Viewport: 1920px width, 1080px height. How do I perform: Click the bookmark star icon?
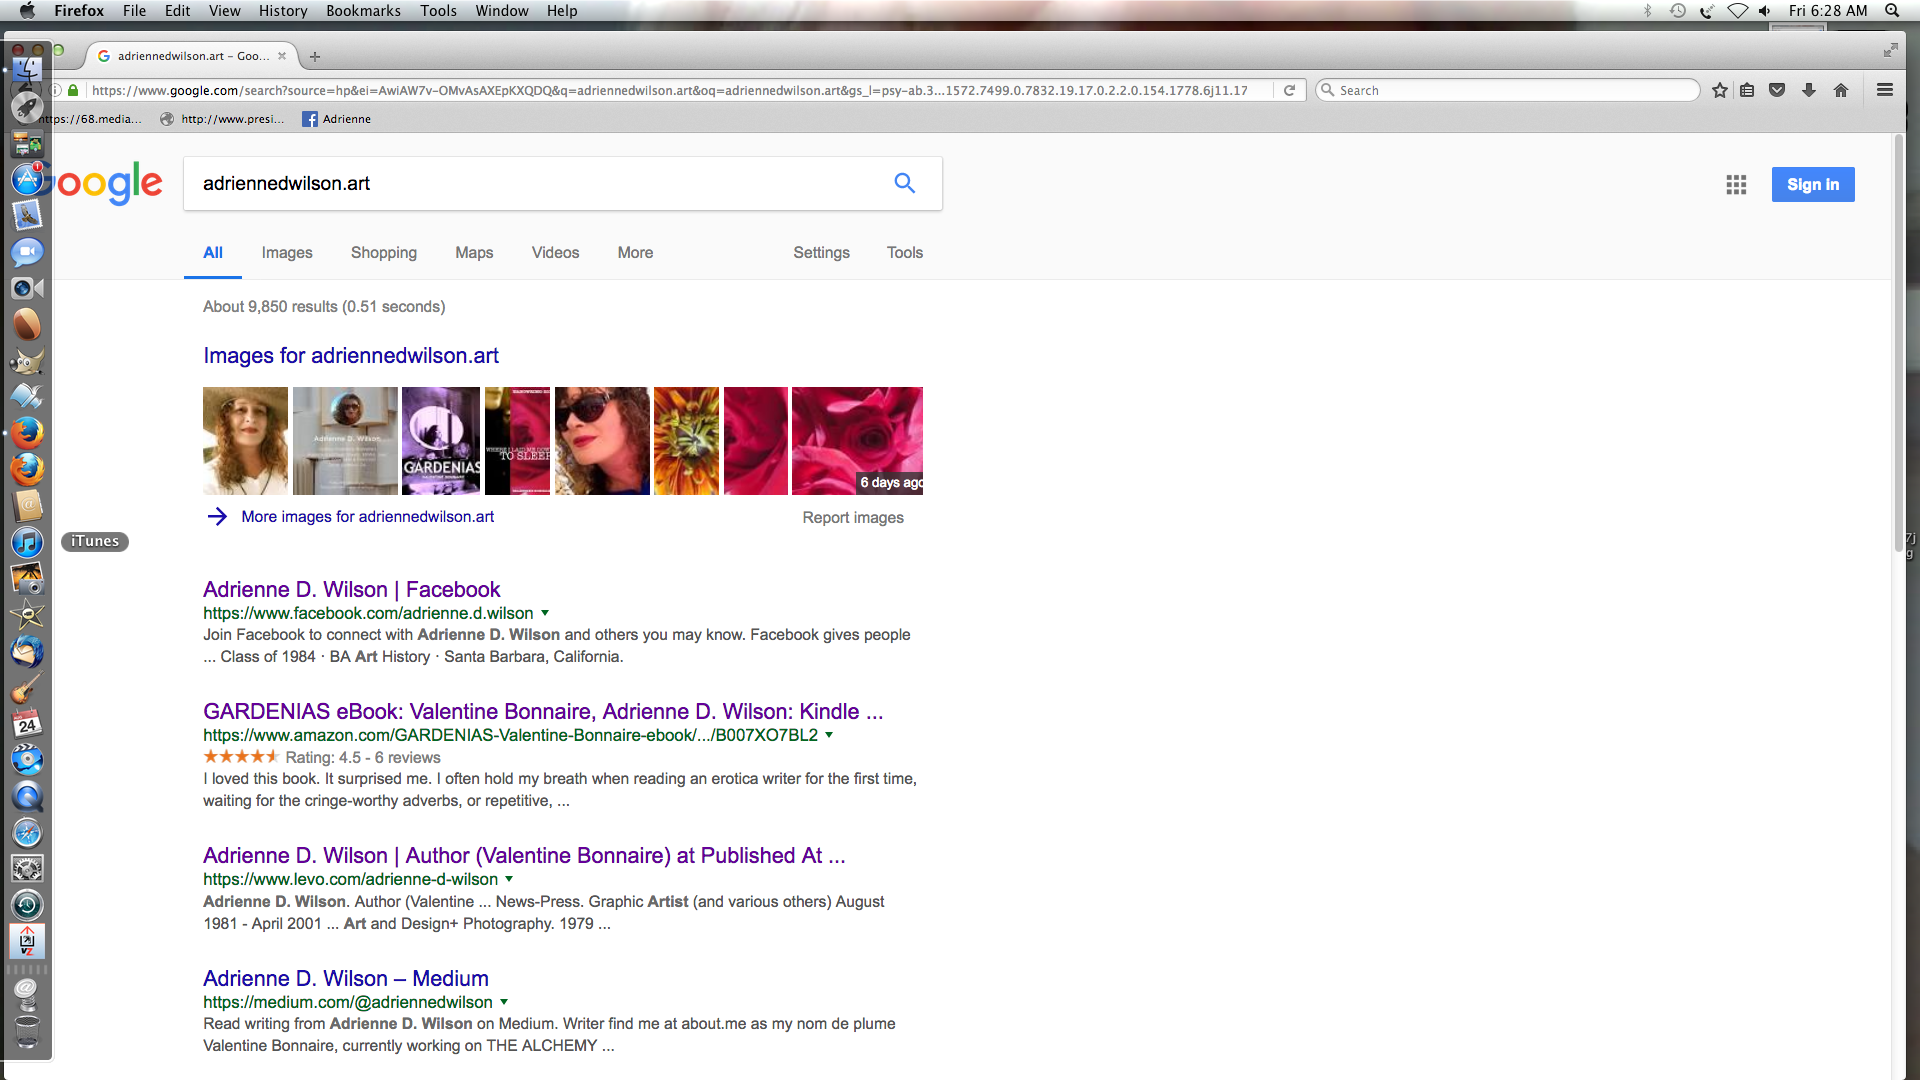(1719, 90)
